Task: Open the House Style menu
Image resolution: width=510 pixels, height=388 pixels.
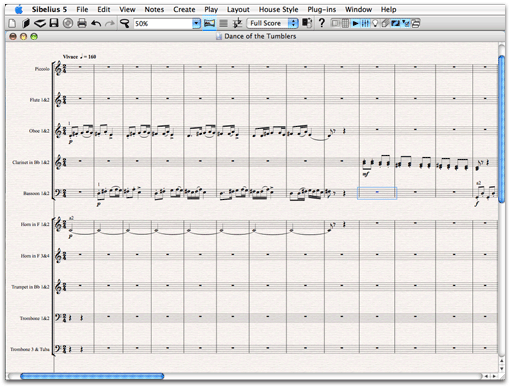Action: tap(278, 9)
